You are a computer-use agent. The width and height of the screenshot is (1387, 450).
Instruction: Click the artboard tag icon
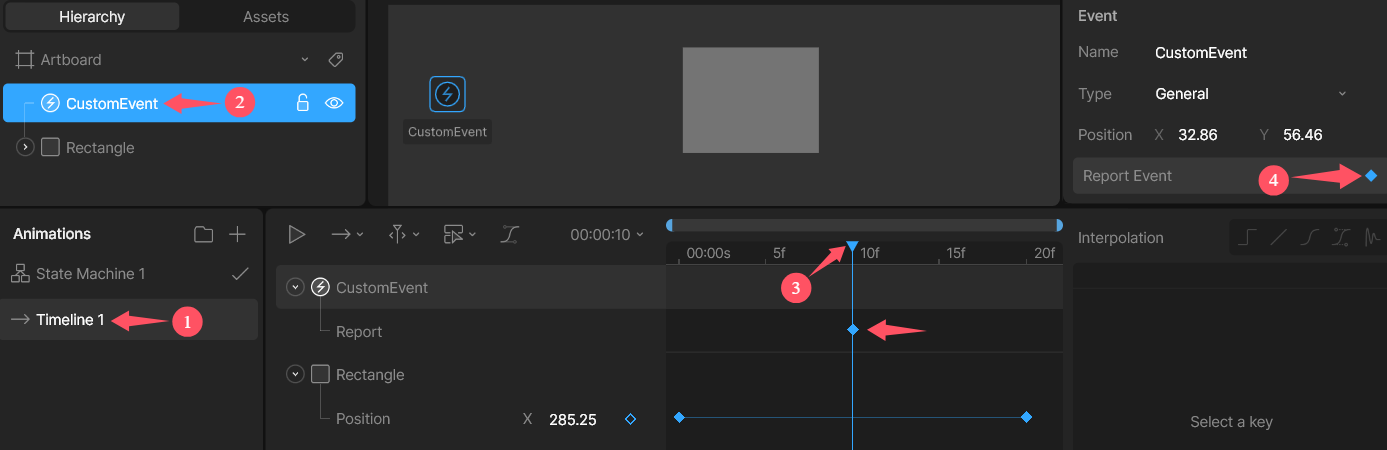336,60
